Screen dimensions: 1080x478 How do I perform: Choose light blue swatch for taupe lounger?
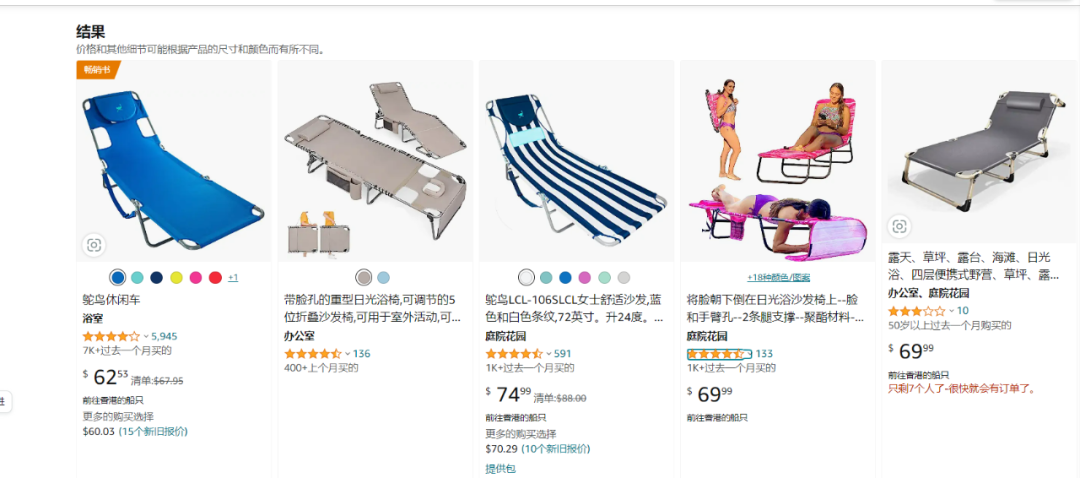coord(384,278)
